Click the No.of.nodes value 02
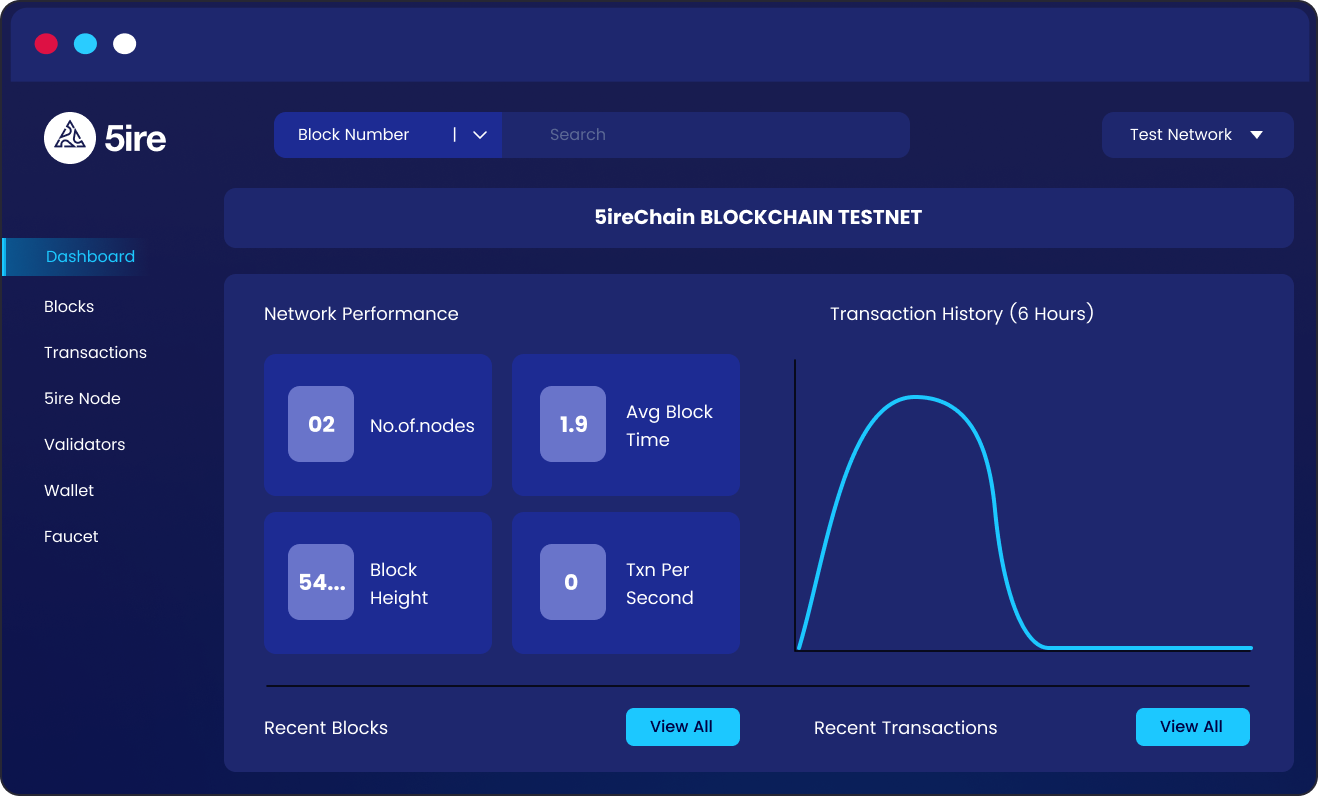Screen dimensions: 1318x796 click(321, 424)
